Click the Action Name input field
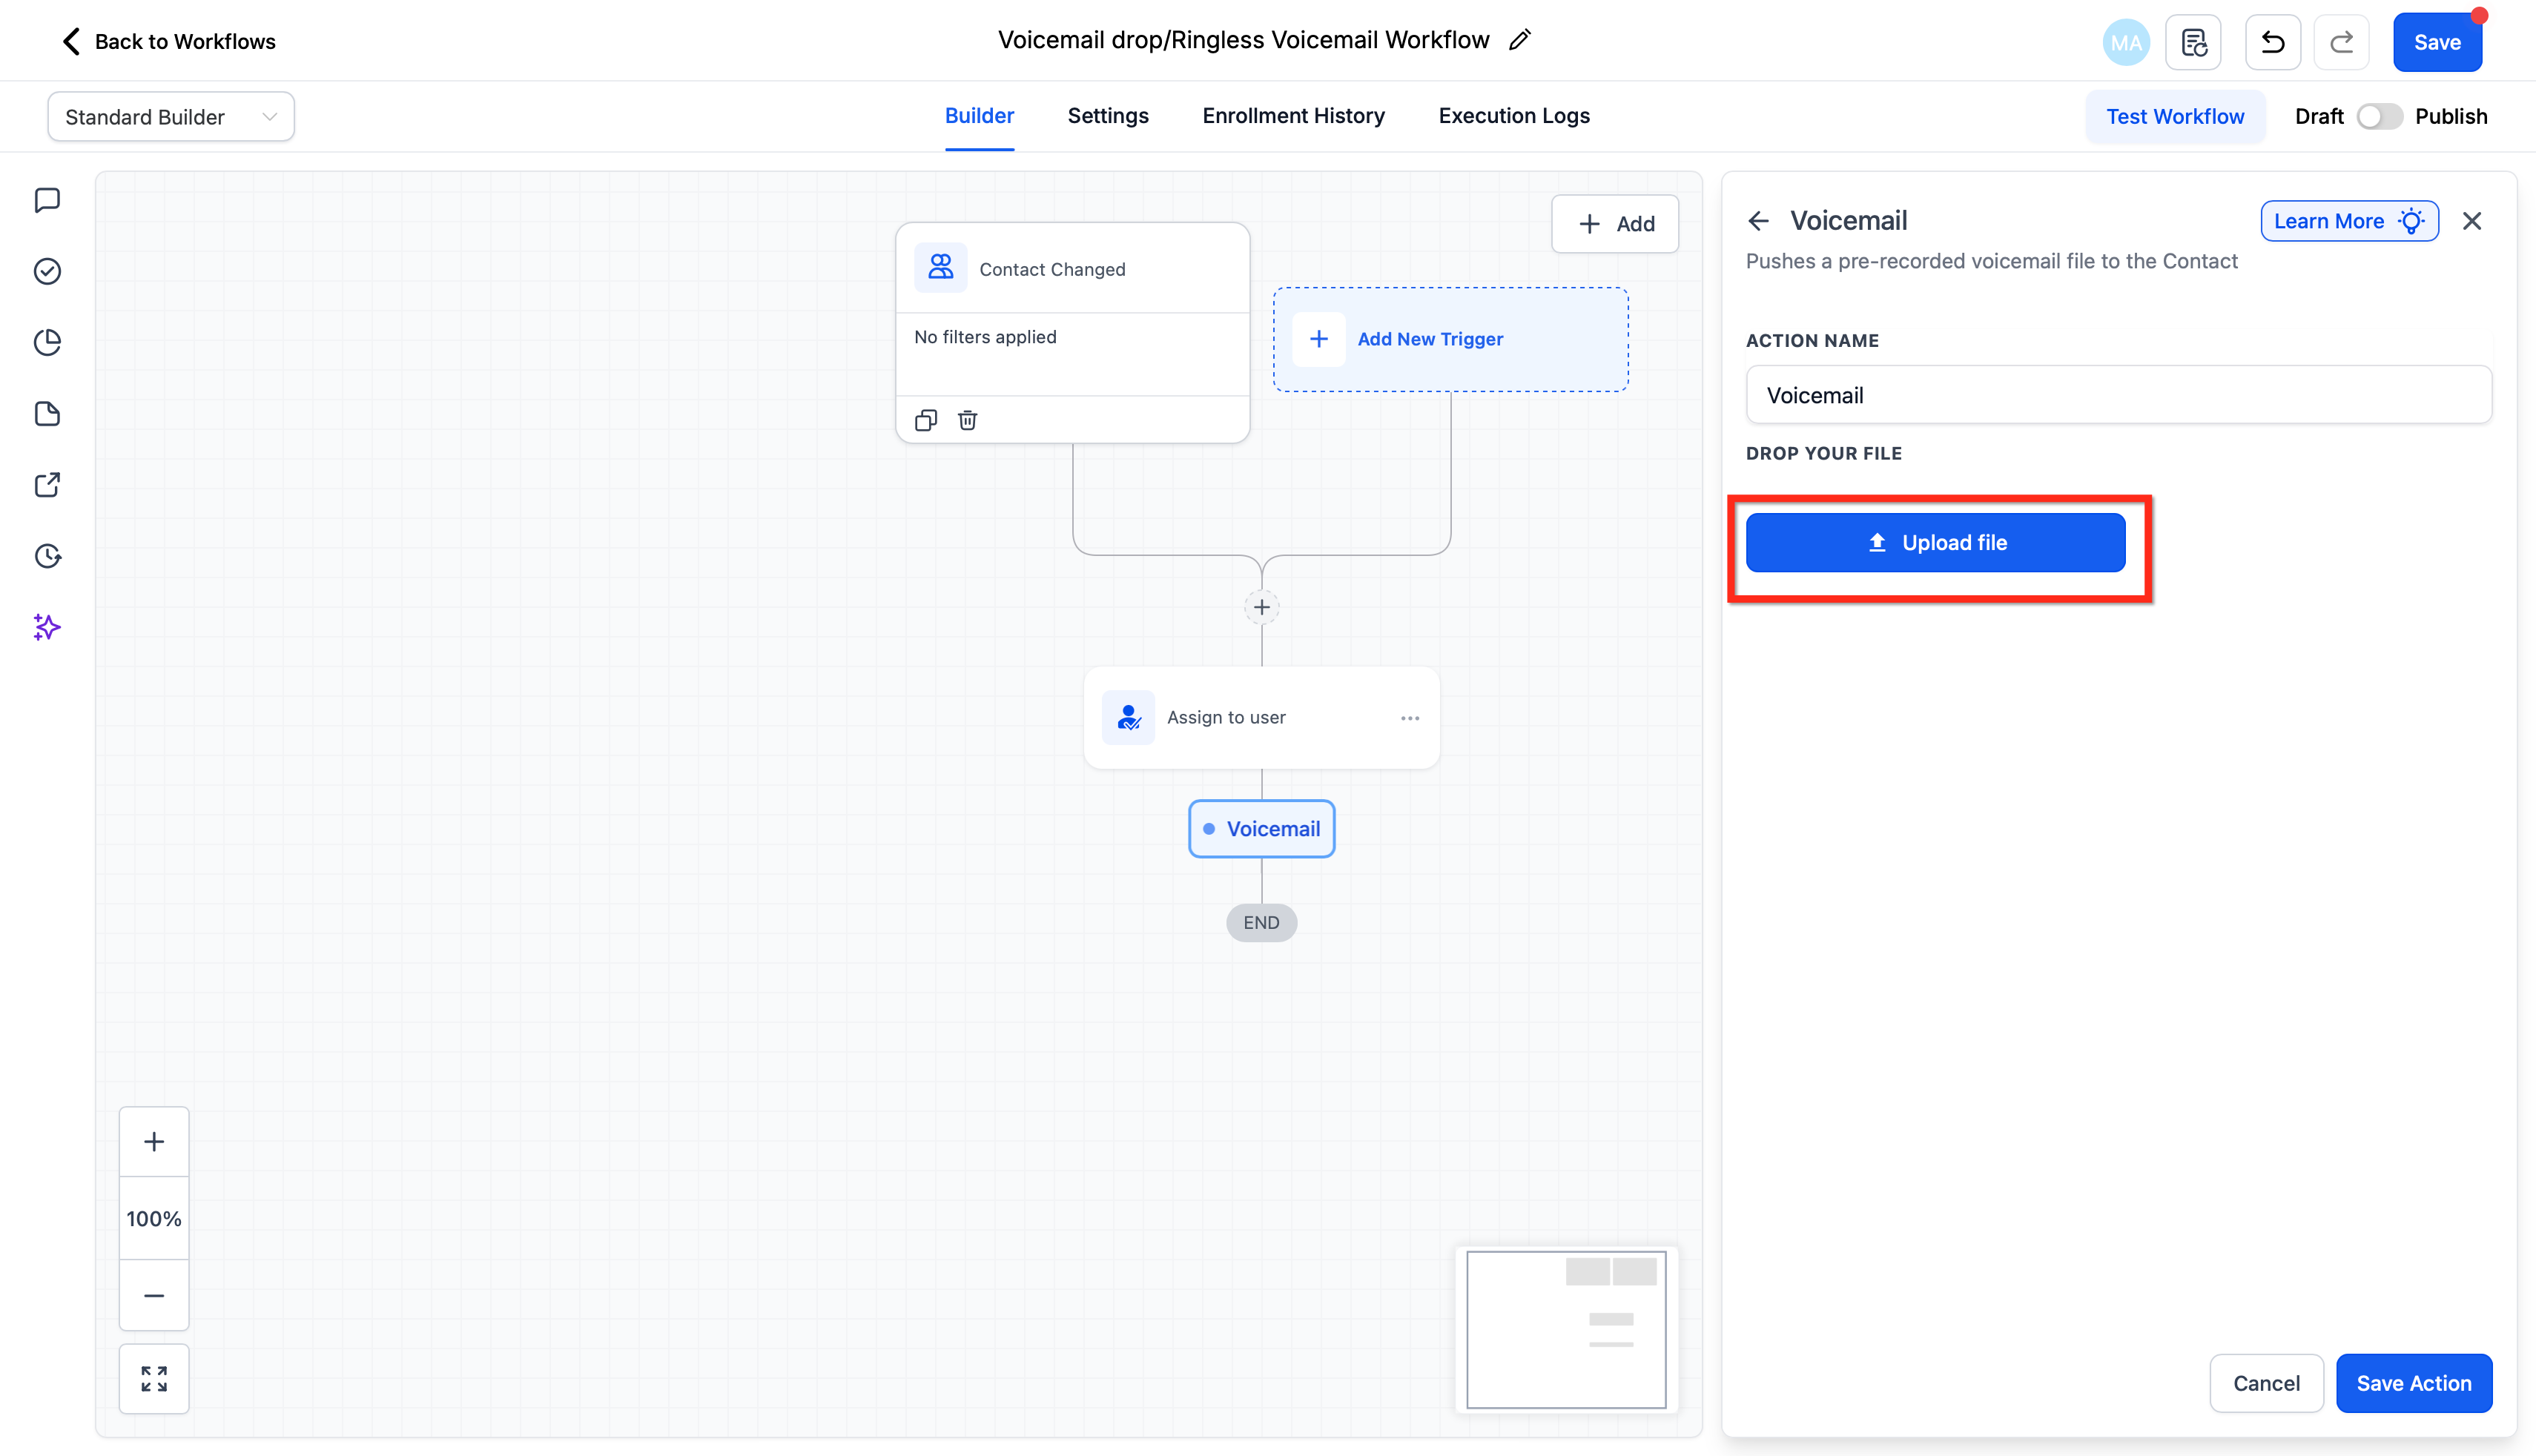Image resolution: width=2536 pixels, height=1456 pixels. [x=2118, y=395]
